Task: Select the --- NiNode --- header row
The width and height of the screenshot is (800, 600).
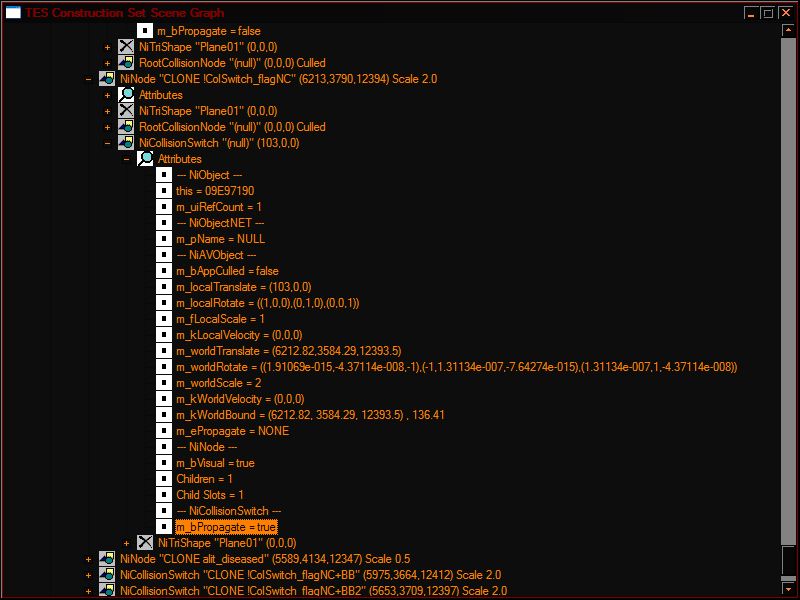Action: 207,446
